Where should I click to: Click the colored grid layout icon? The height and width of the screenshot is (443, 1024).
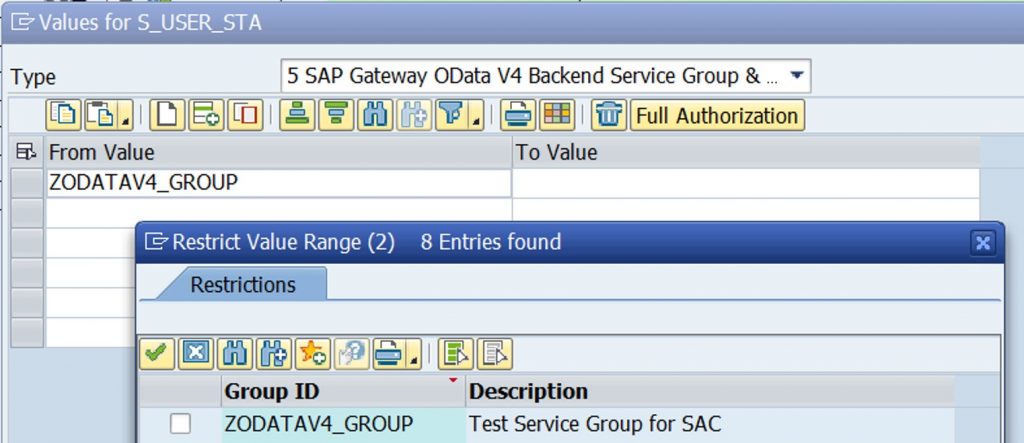[557, 115]
